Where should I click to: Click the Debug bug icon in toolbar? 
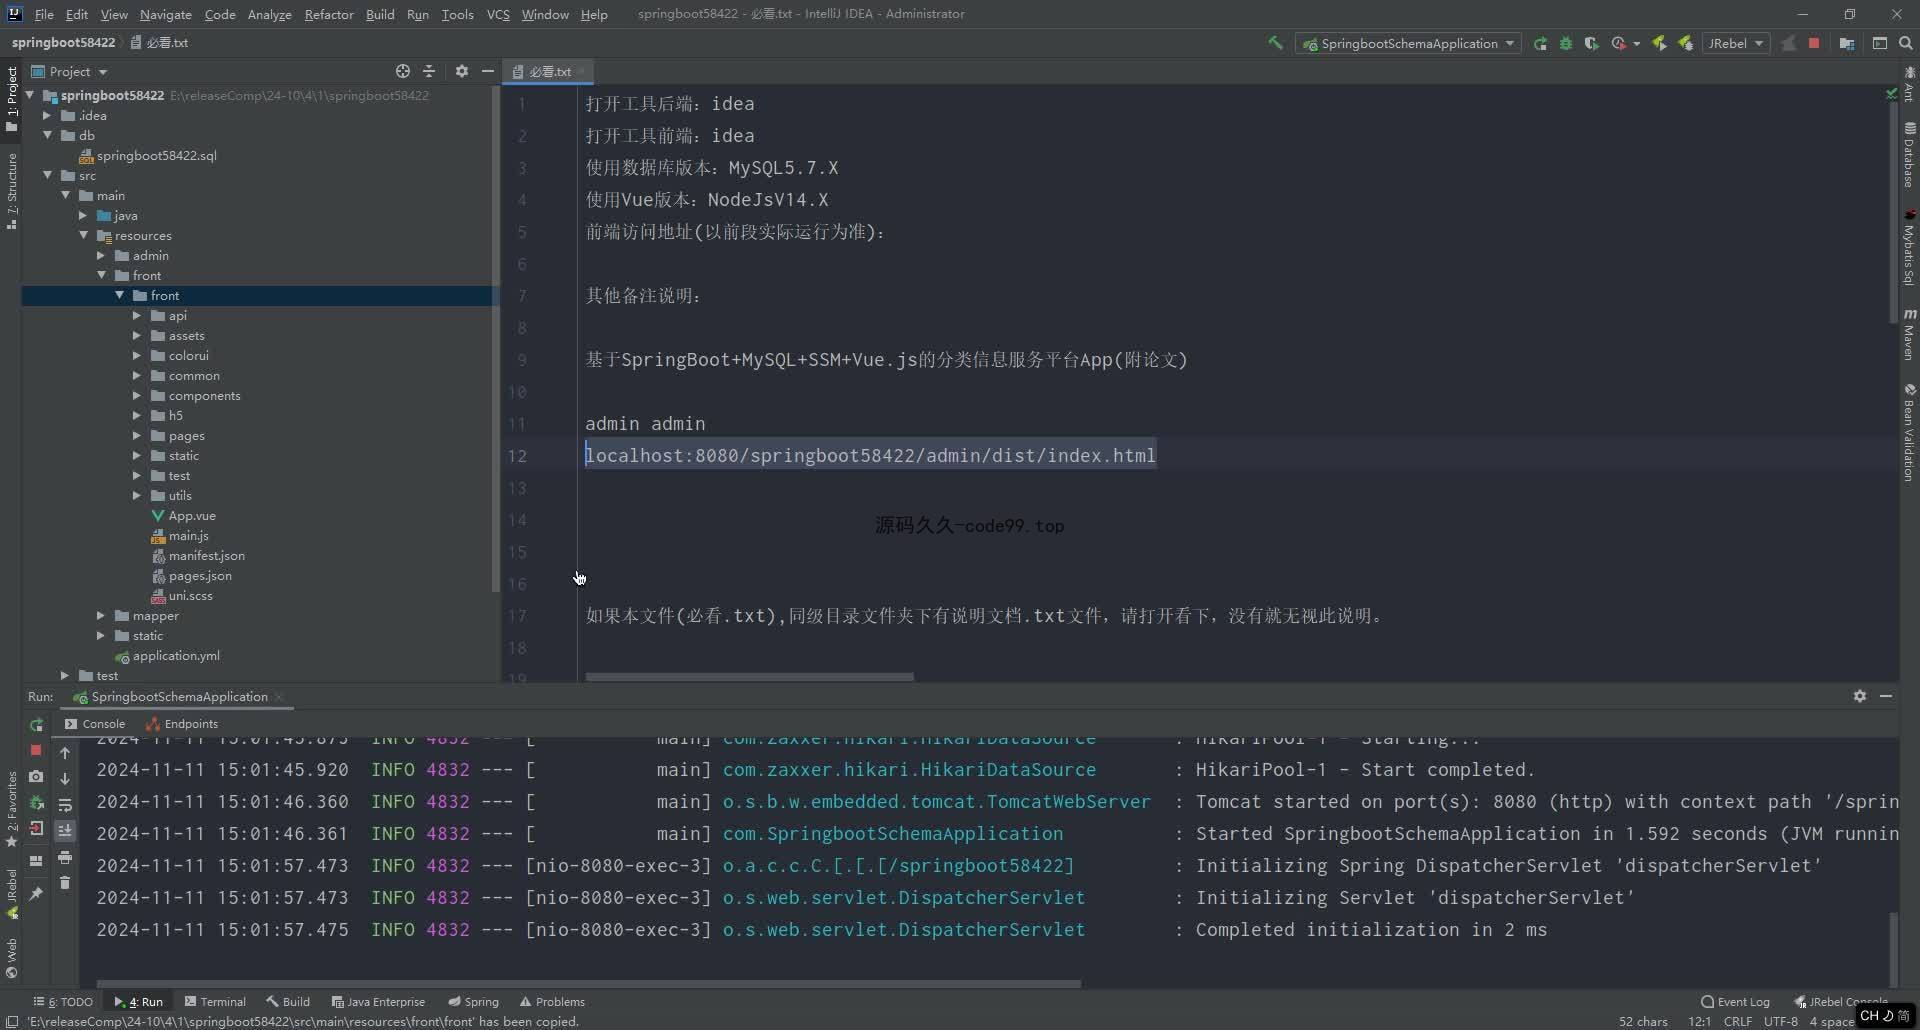click(1566, 43)
